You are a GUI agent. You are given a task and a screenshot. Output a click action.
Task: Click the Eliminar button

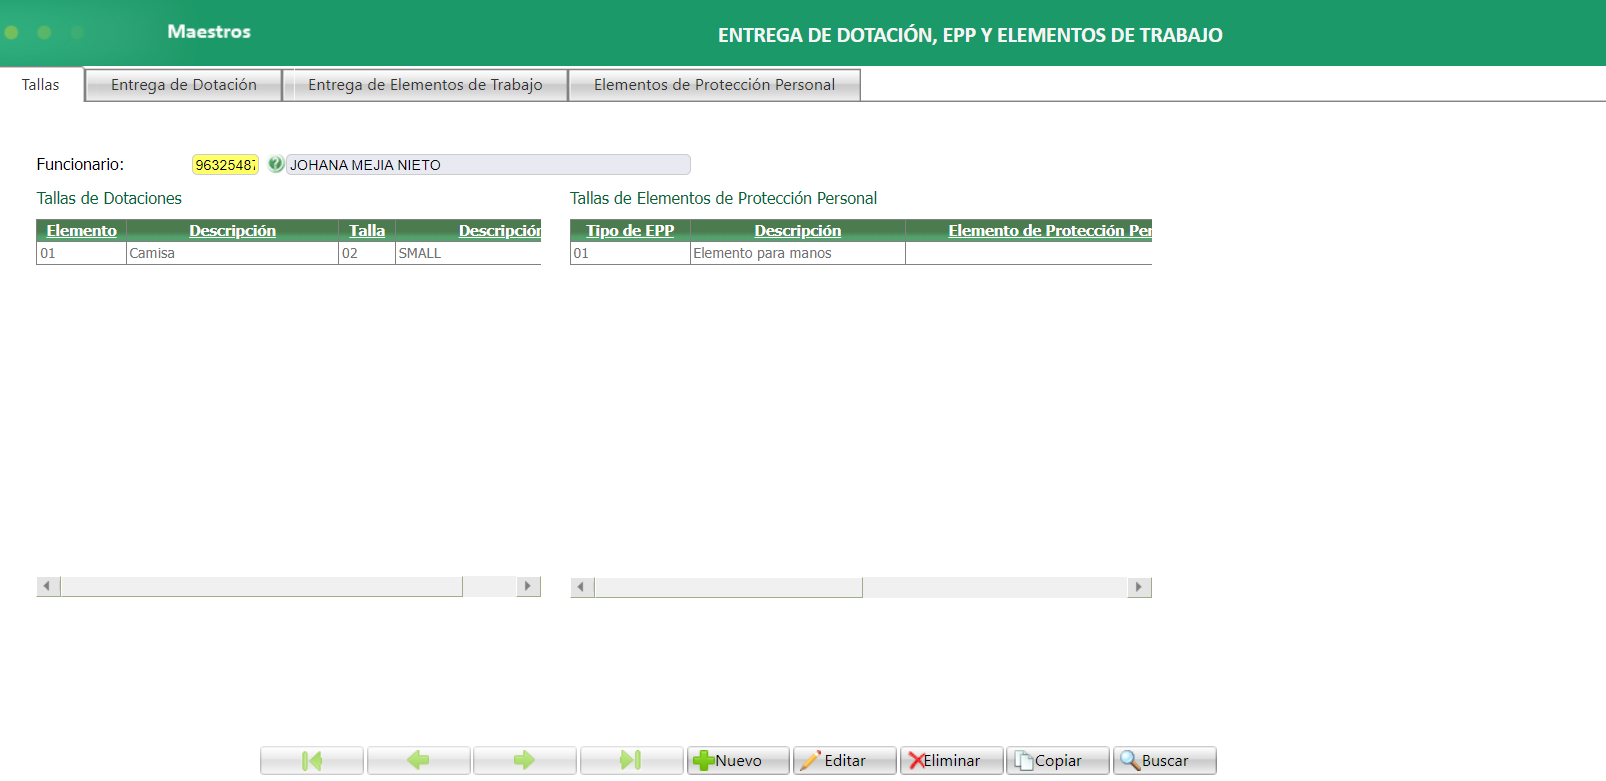click(951, 761)
